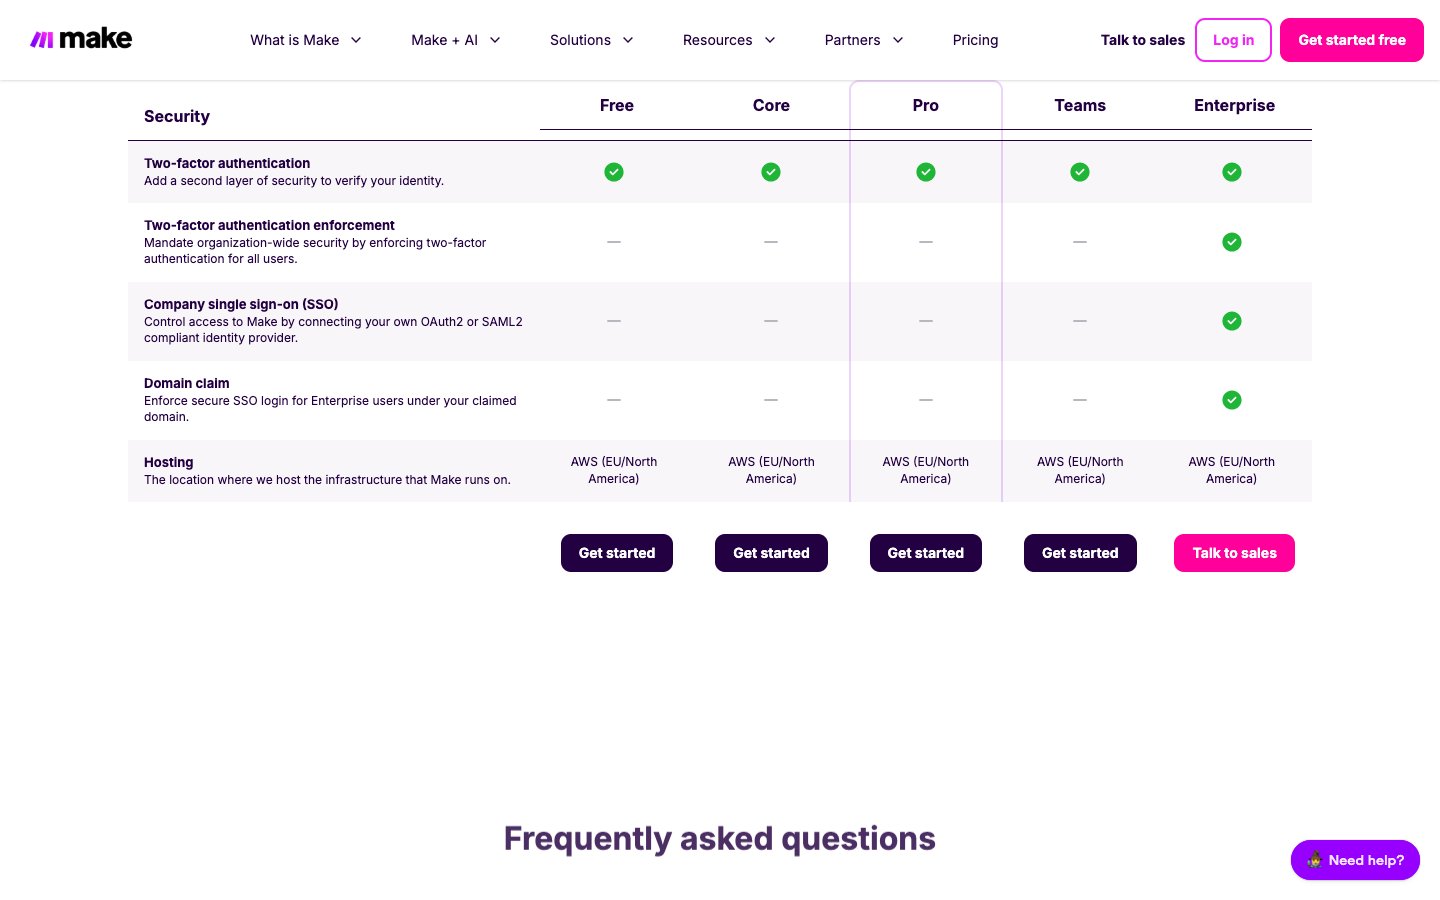Click Teams plan two-factor authentication checkmark
Image resolution: width=1440 pixels, height=900 pixels.
pos(1080,172)
